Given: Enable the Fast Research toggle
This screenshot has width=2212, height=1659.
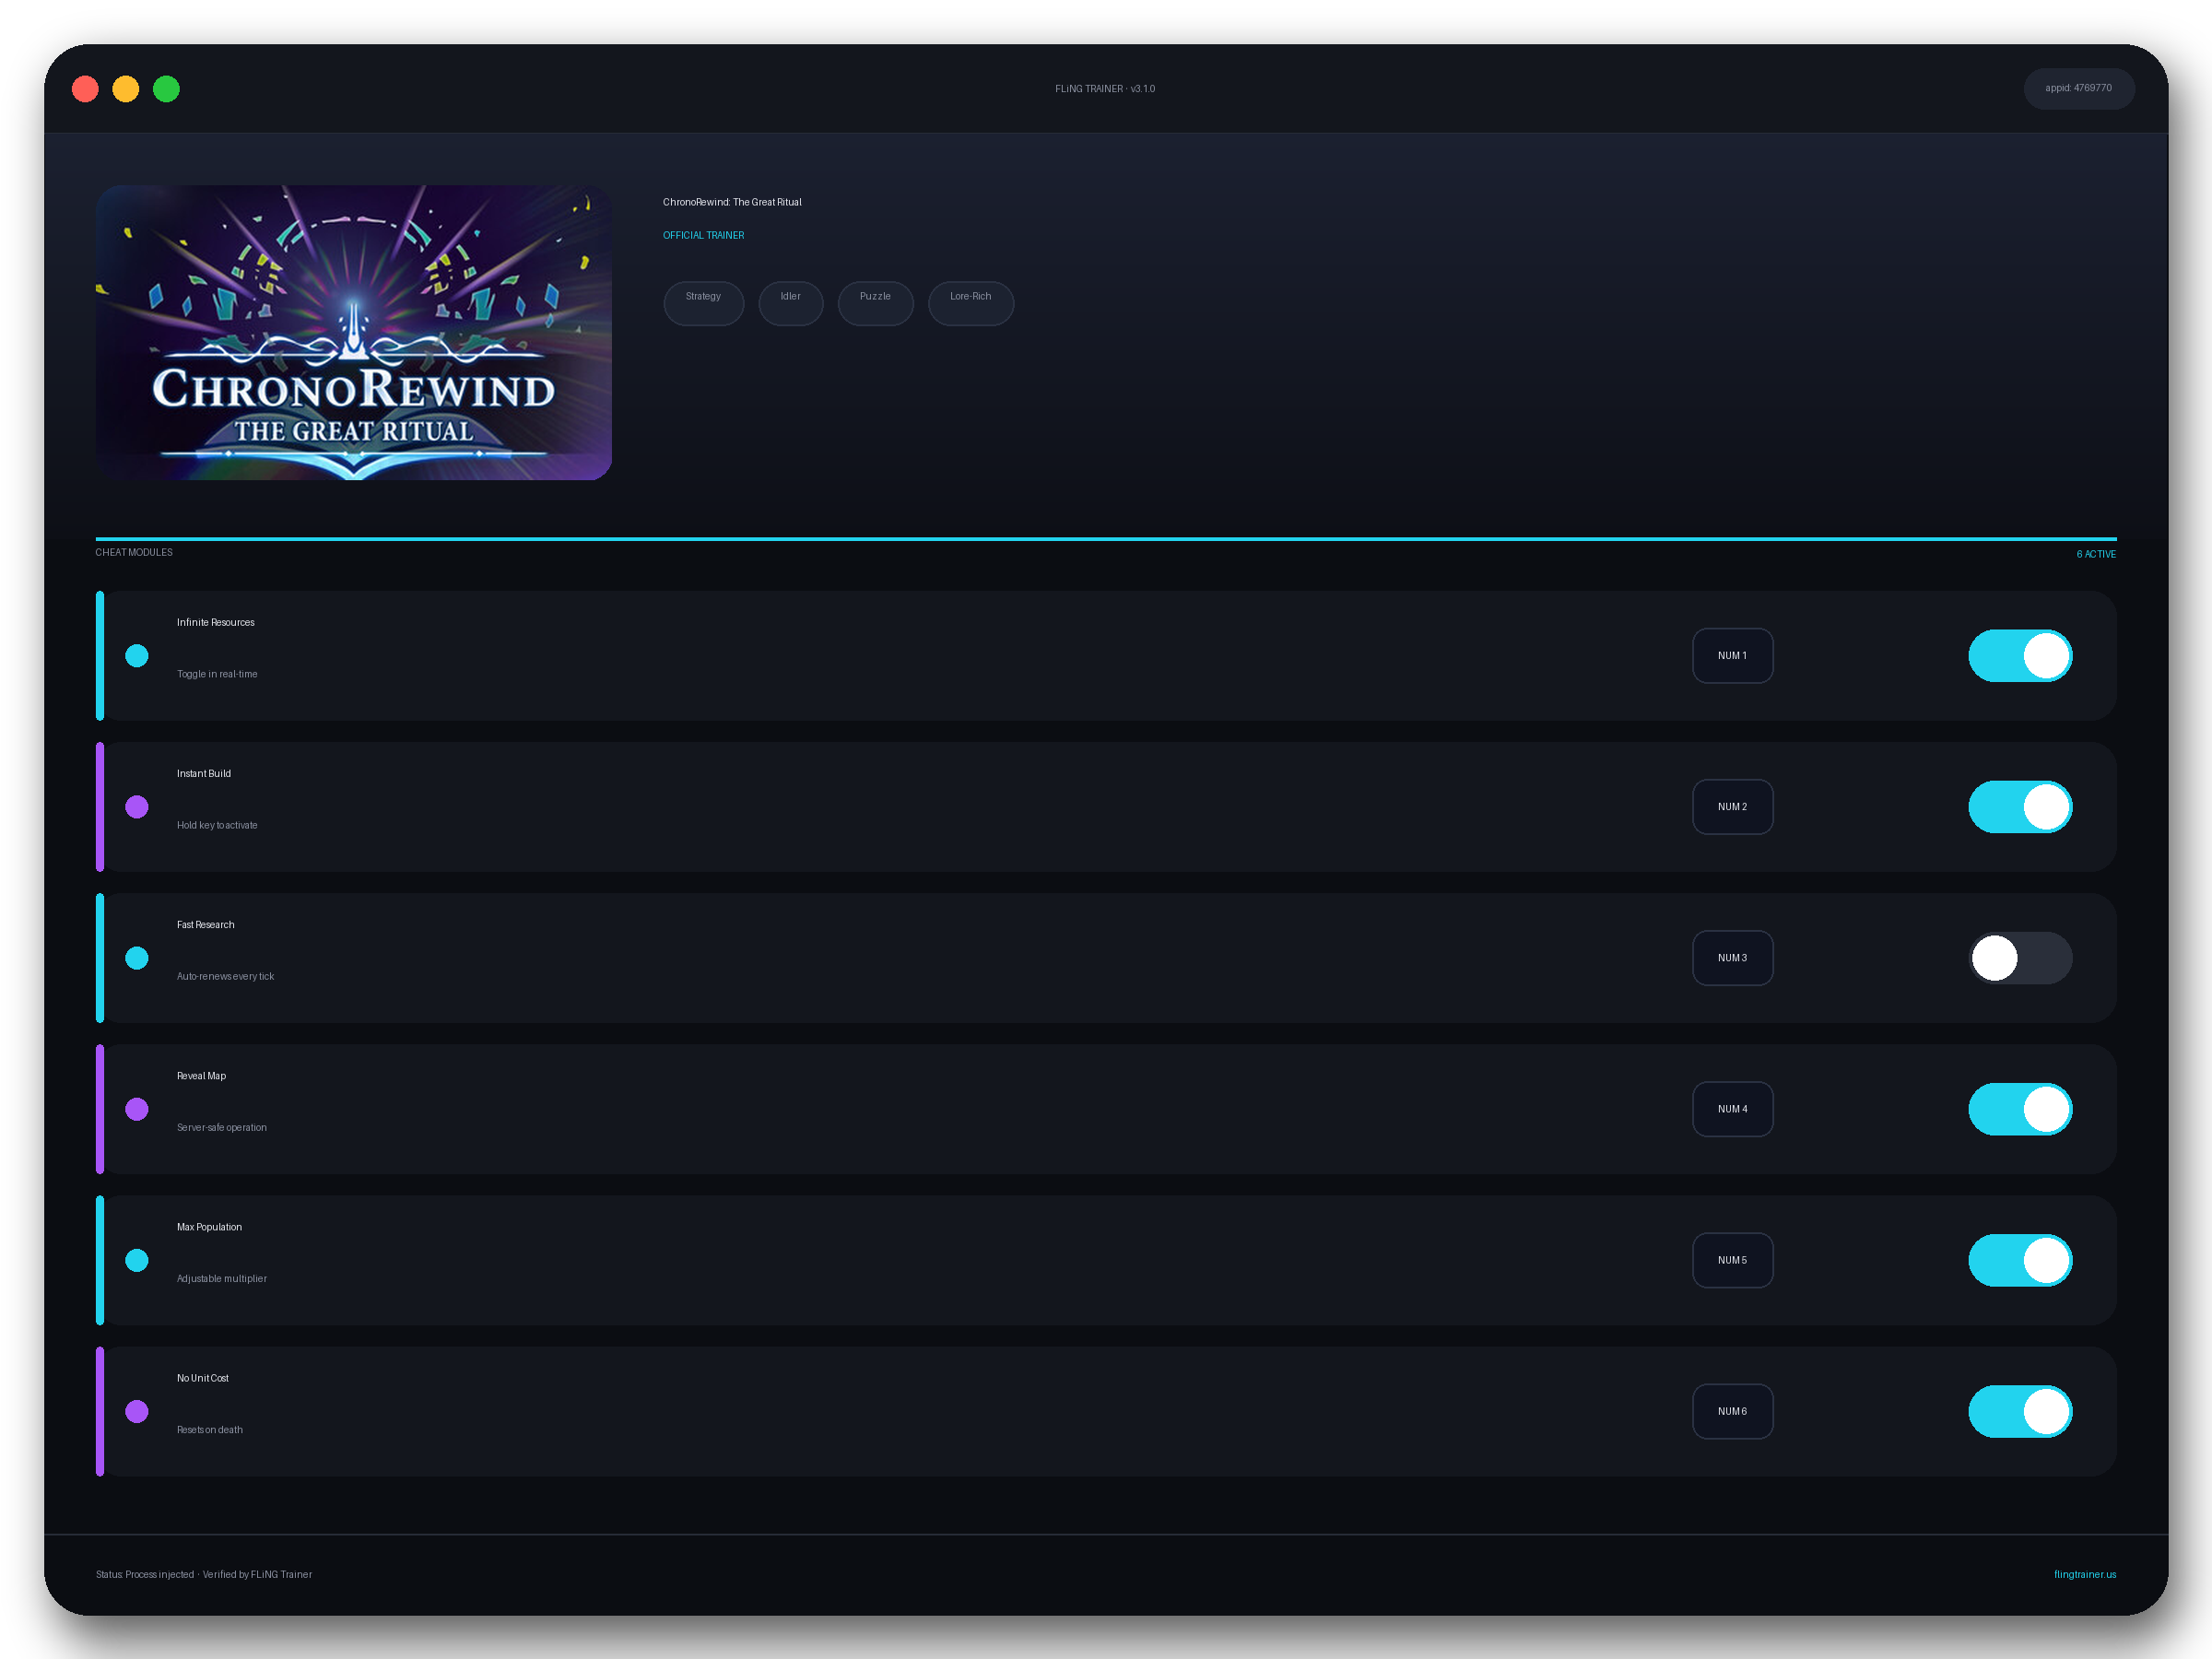Looking at the screenshot, I should click(2020, 958).
